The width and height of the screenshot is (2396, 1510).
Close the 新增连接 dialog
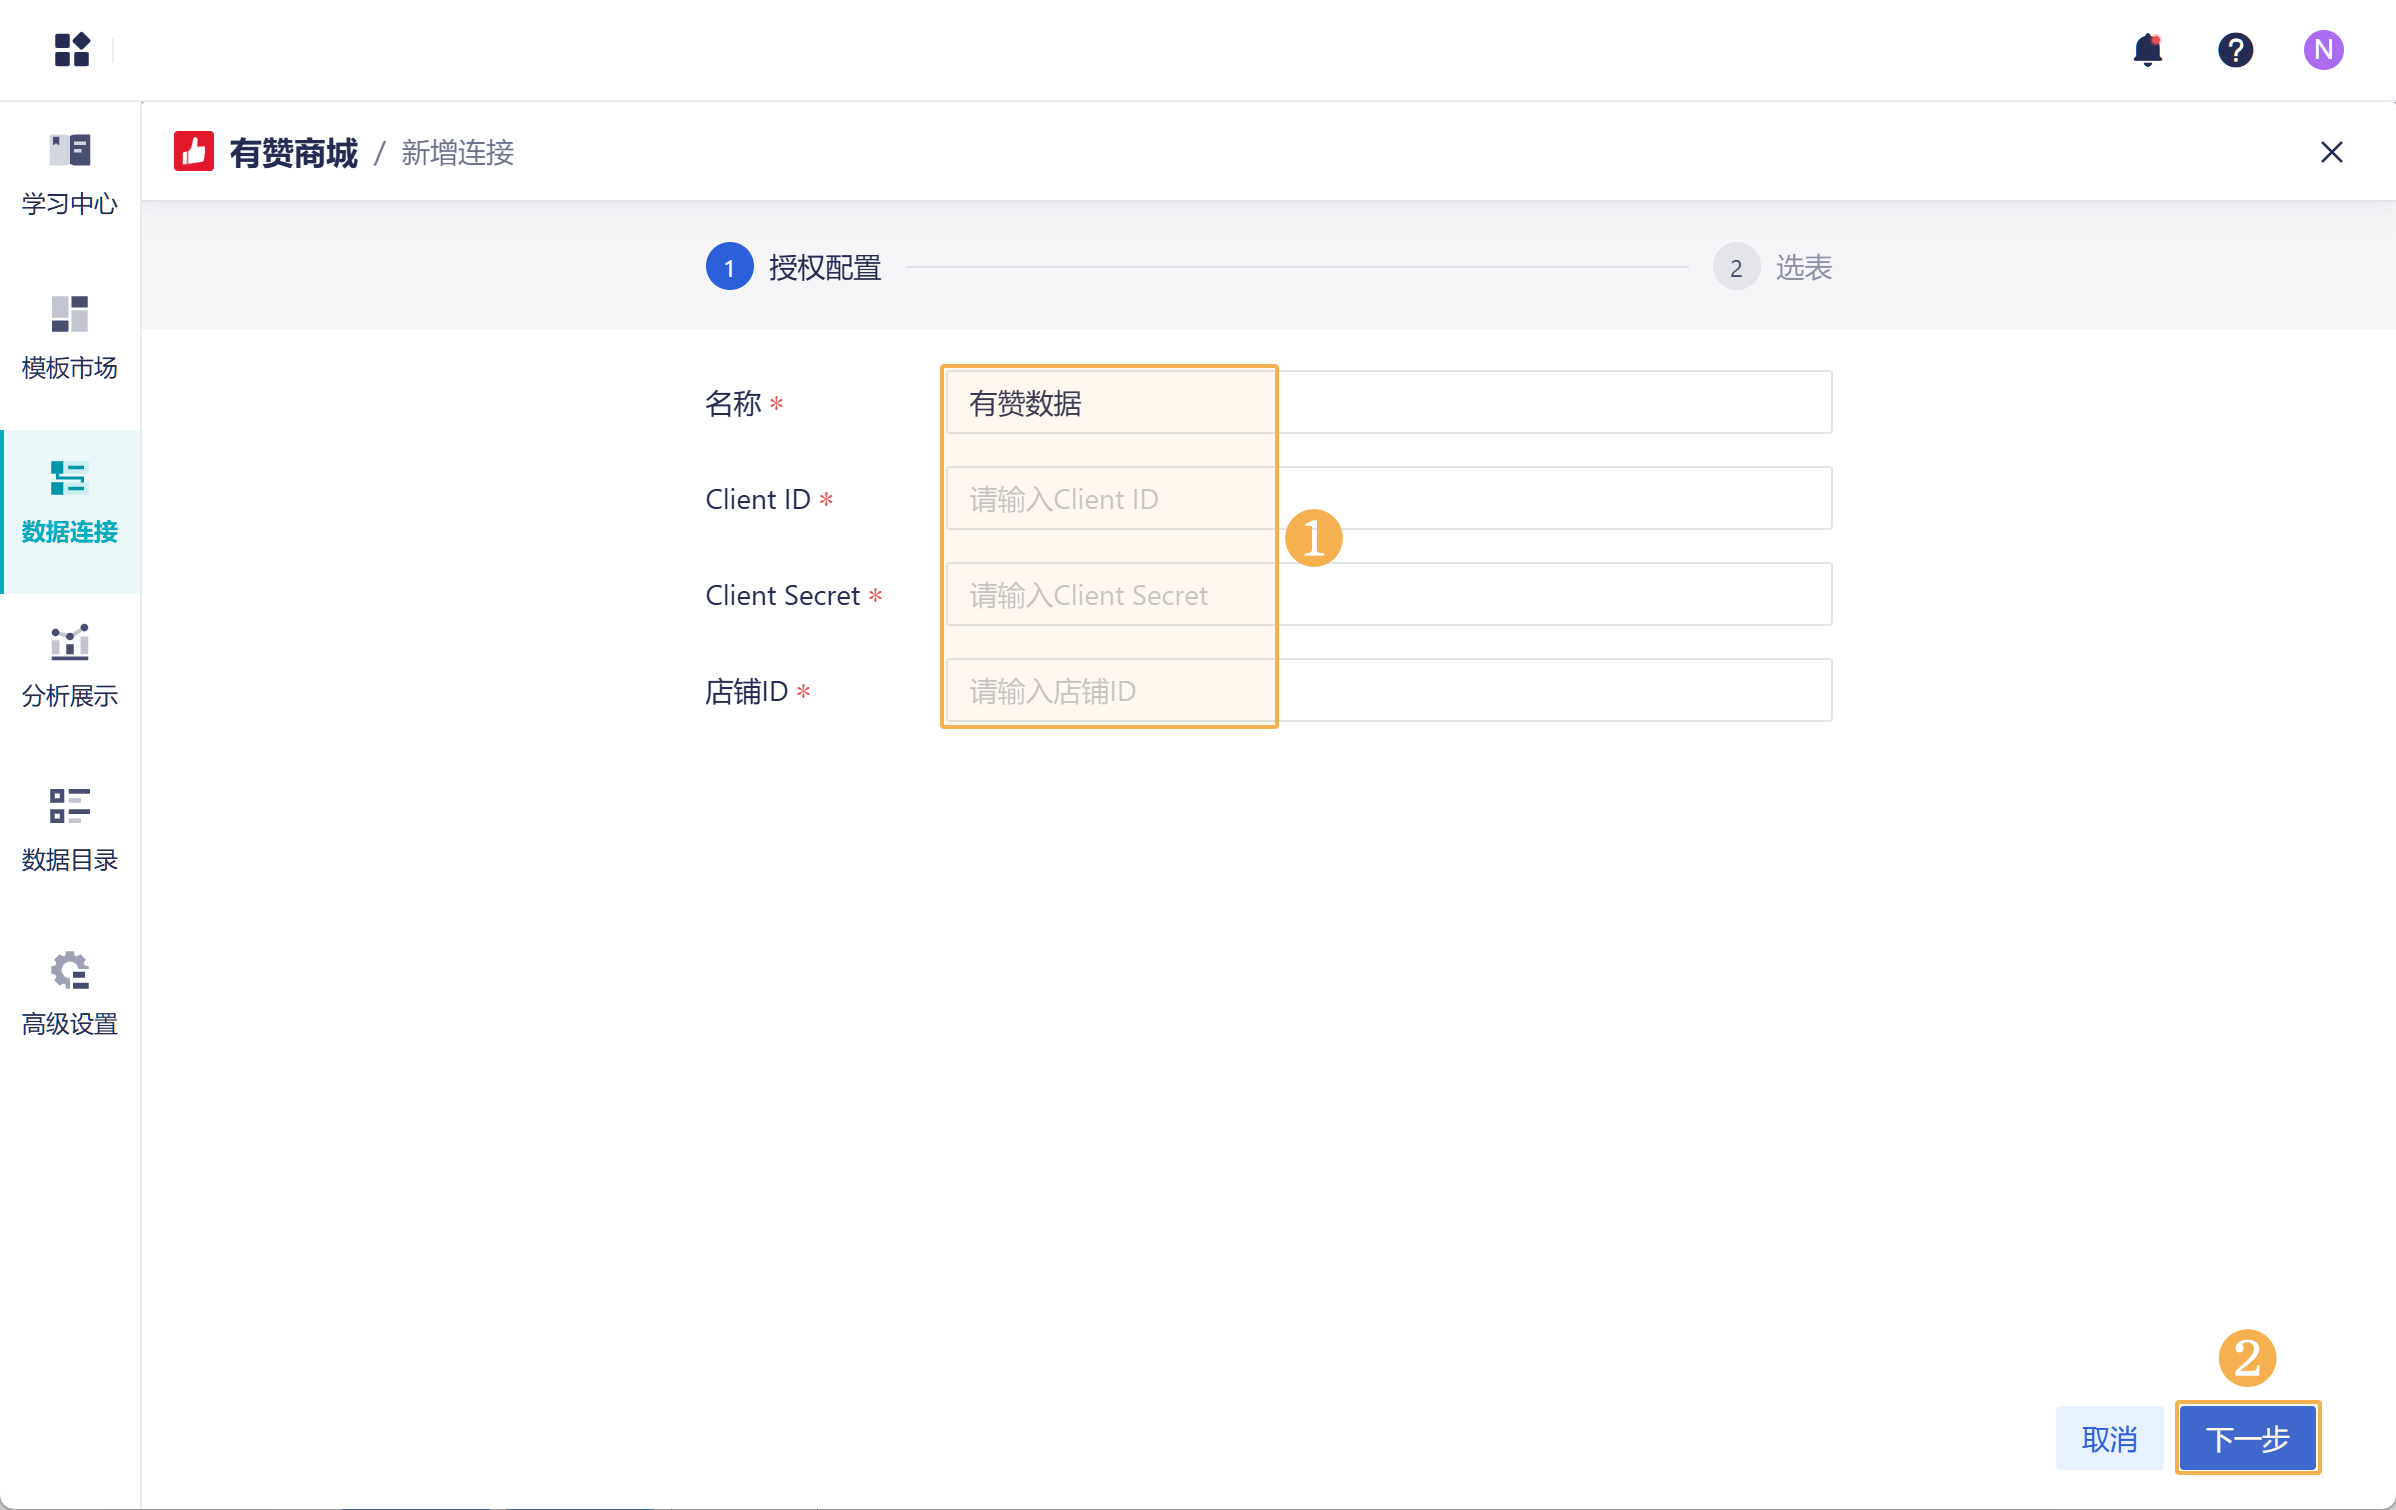(2333, 152)
